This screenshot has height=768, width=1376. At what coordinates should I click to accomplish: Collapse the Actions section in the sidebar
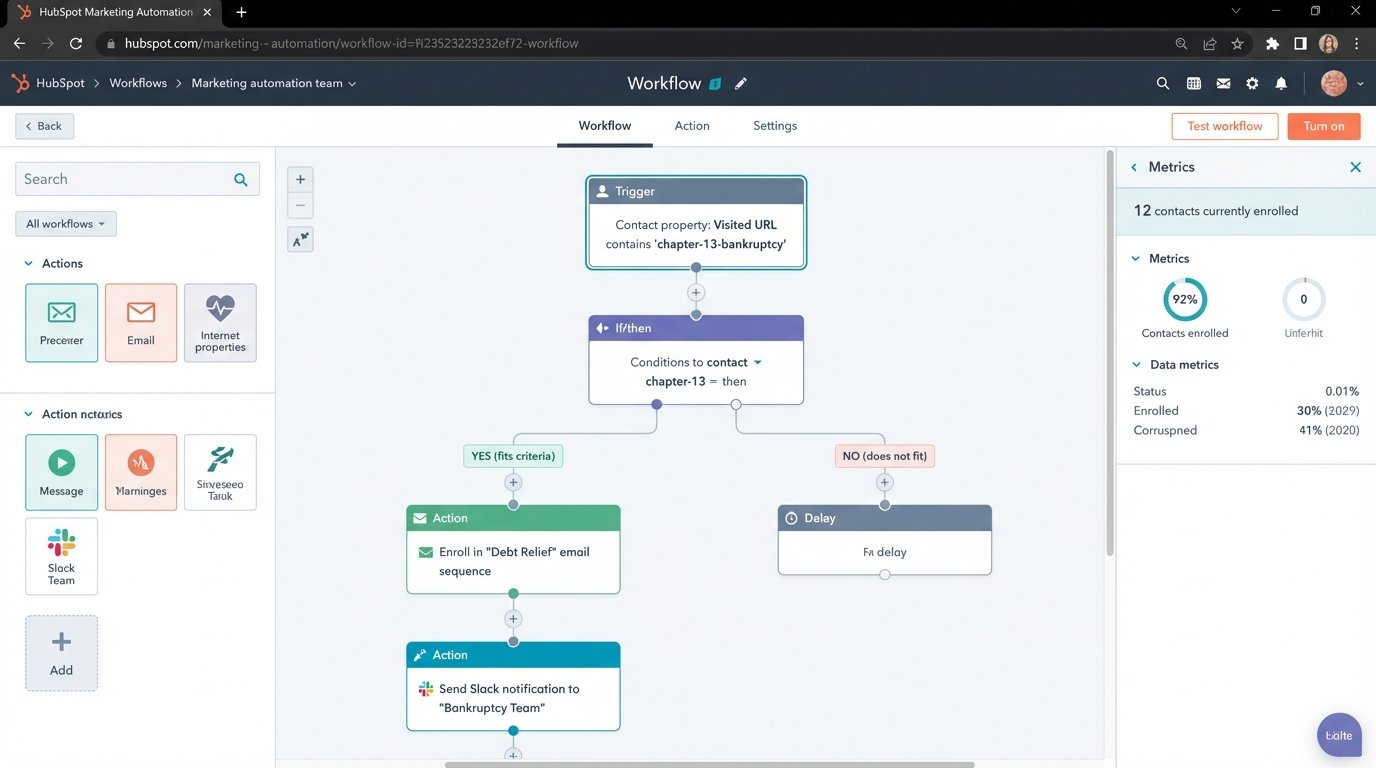[x=26, y=263]
